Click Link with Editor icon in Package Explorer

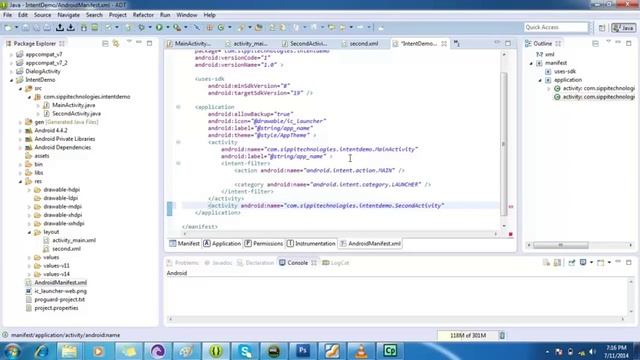coord(116,43)
